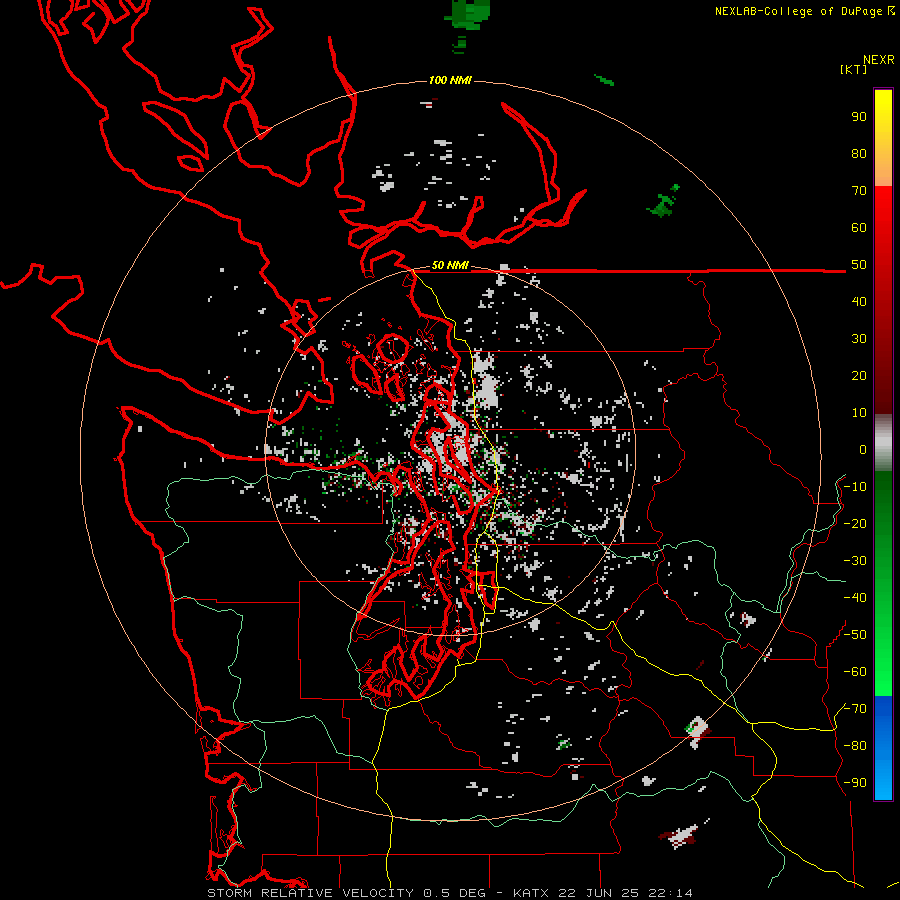Screen dimensions: 900x900
Task: Pick the green segment of the color bar
Action: click(883, 584)
